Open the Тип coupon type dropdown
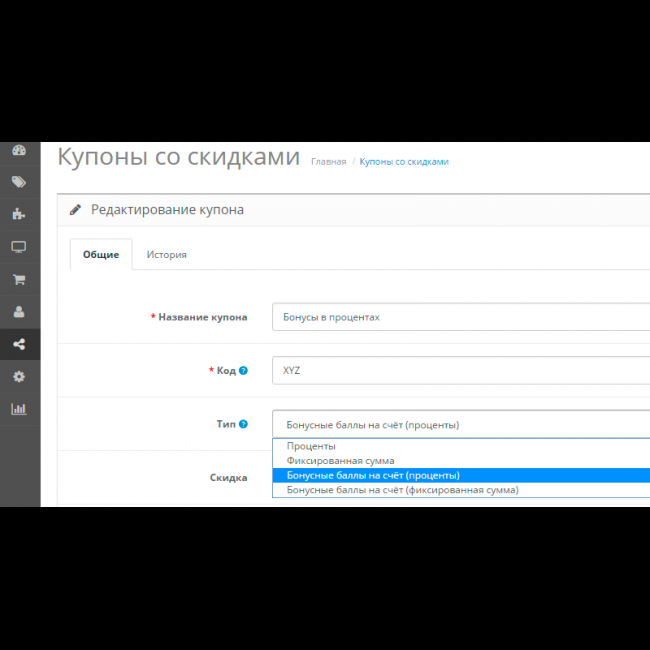The height and width of the screenshot is (650, 650). tap(460, 424)
